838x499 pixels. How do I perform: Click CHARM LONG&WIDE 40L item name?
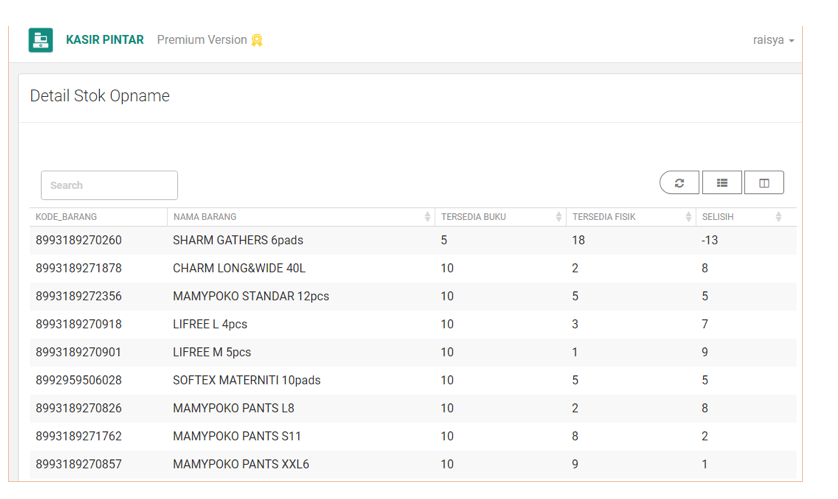[x=239, y=268]
